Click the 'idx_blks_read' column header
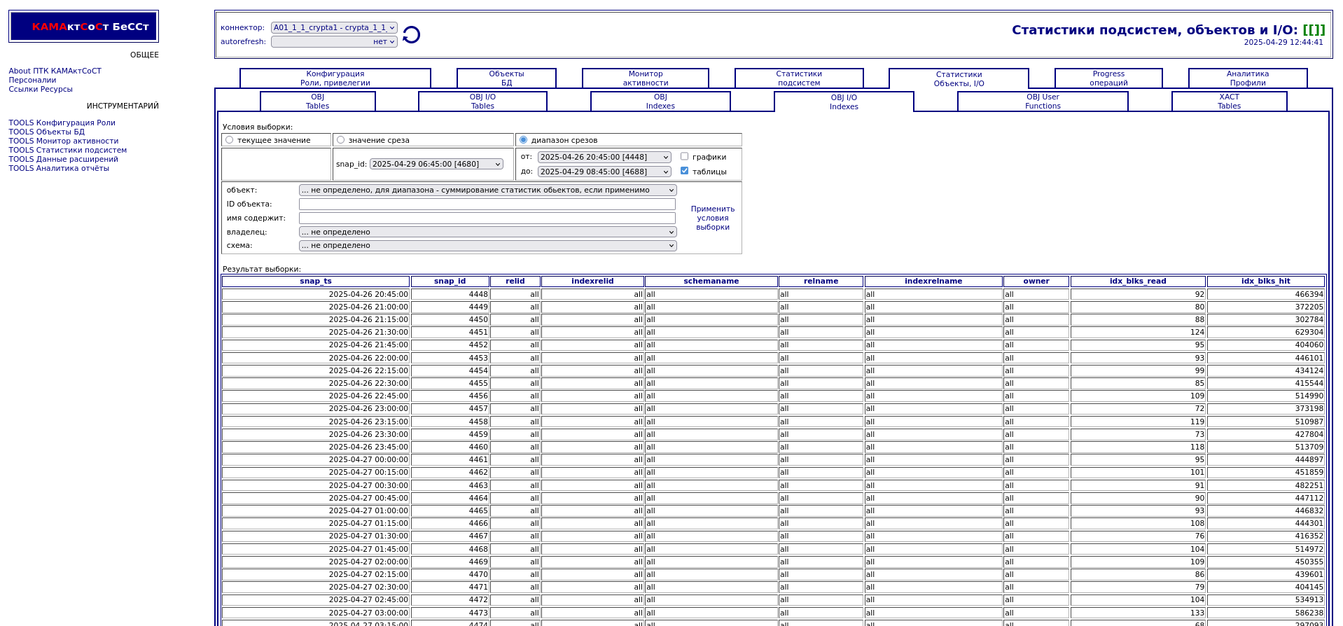Viewport: 1343px width, 626px height. [x=1137, y=281]
